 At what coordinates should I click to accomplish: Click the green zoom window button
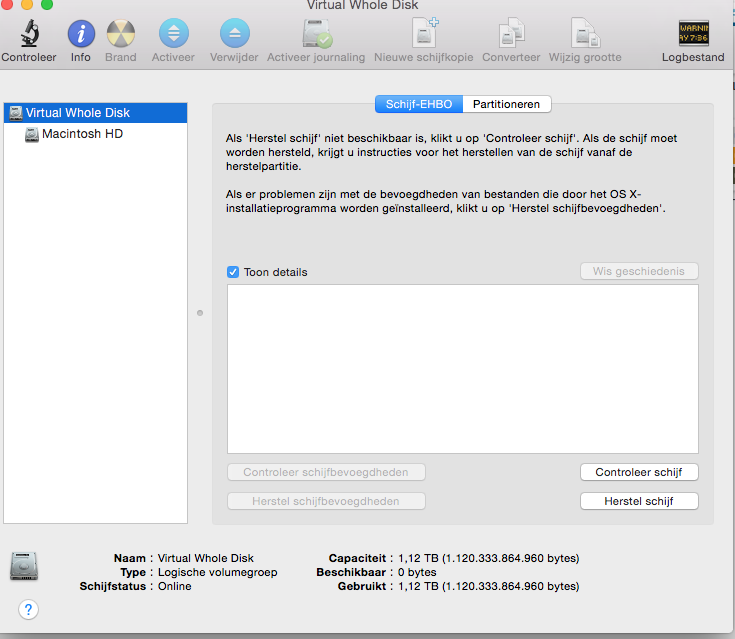coord(47,4)
